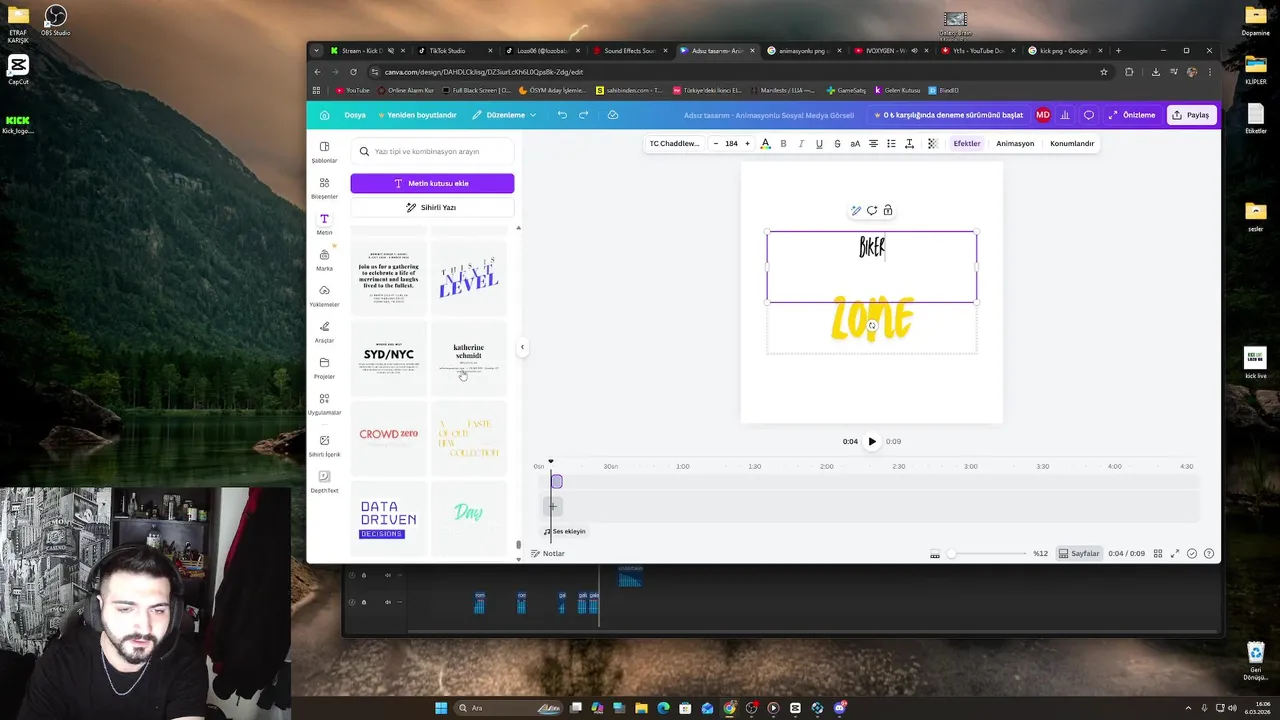Screen dimensions: 1280x720
Task: Open the comments speech bubble
Action: pos(1089,115)
